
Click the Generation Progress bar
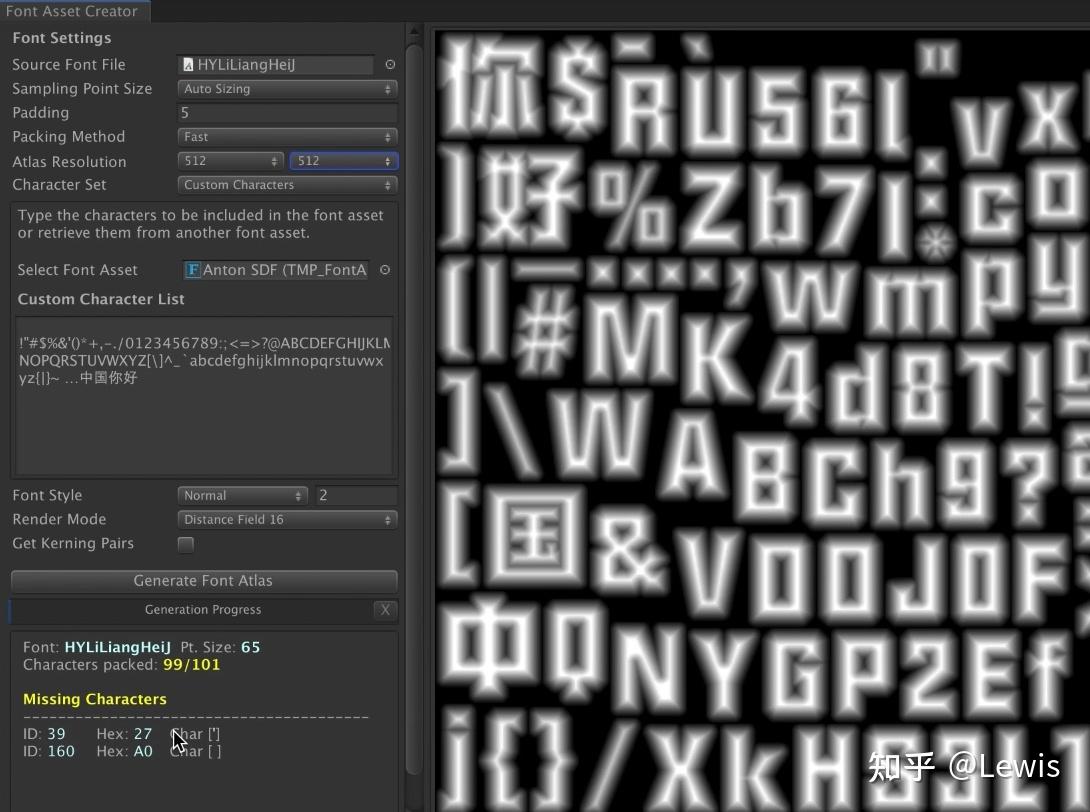203,610
